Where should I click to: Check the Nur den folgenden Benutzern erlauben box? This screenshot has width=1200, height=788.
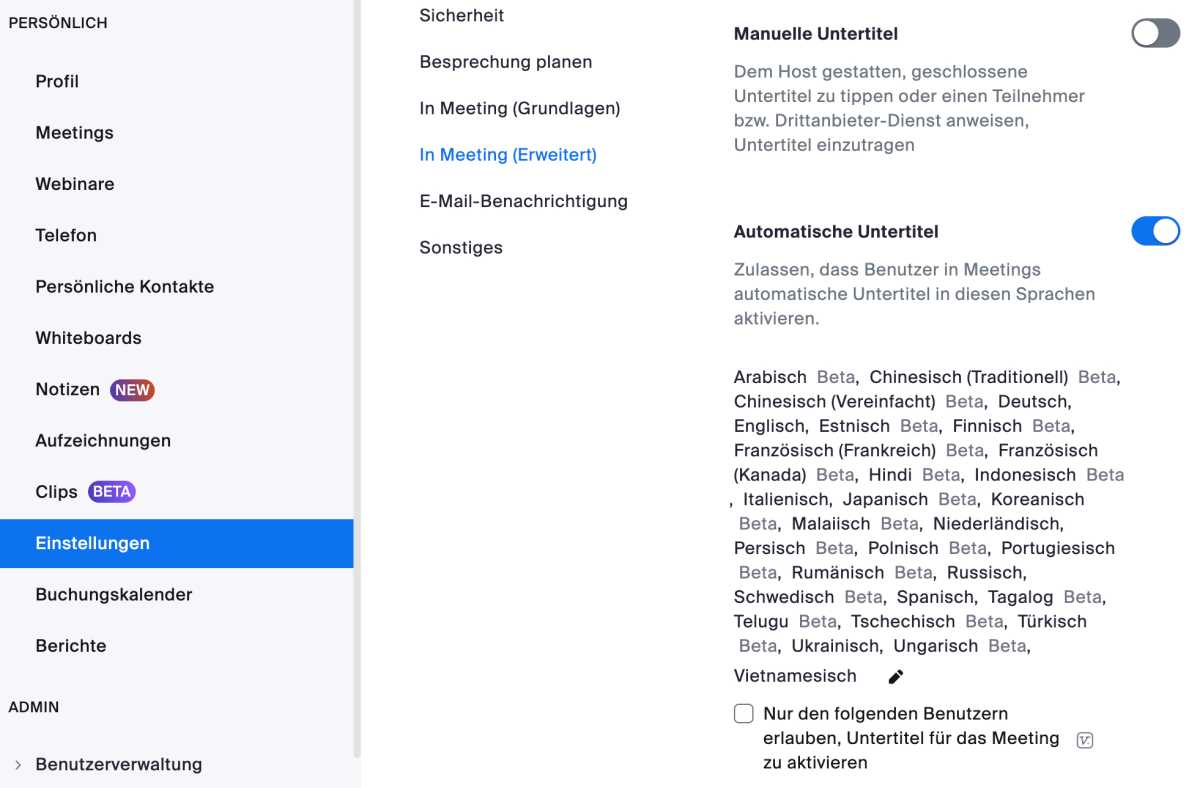[744, 714]
